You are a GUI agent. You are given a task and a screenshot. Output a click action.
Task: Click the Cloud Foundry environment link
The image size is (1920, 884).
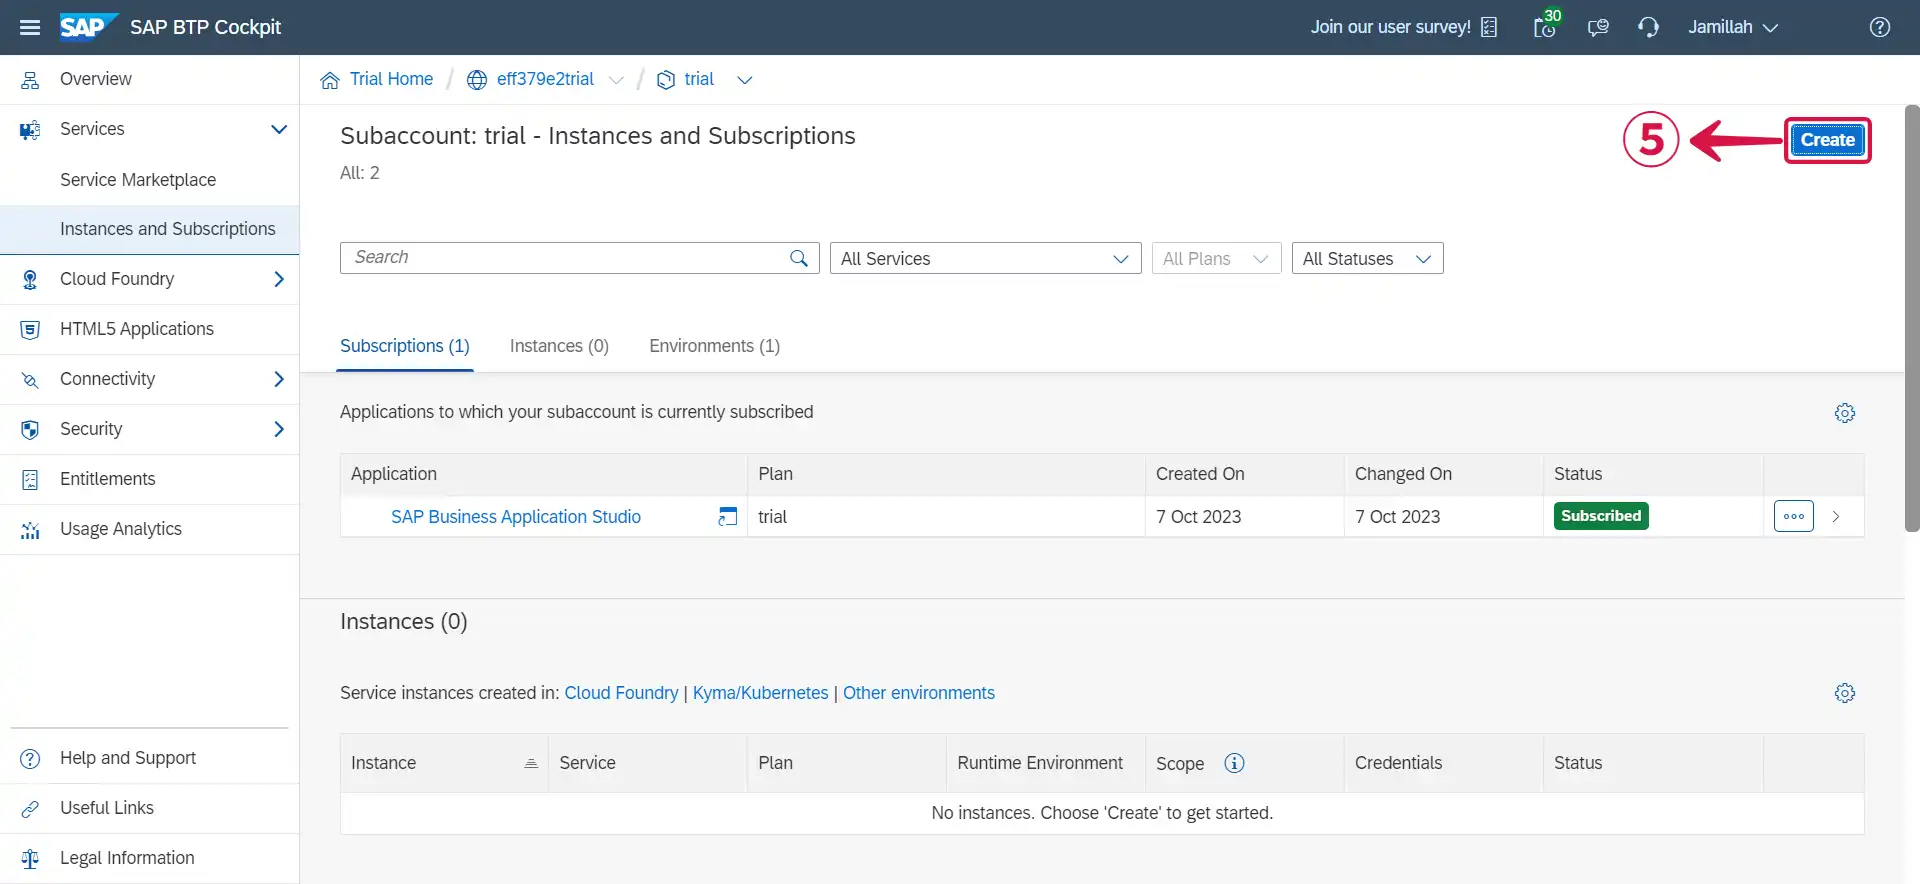pyautogui.click(x=621, y=693)
